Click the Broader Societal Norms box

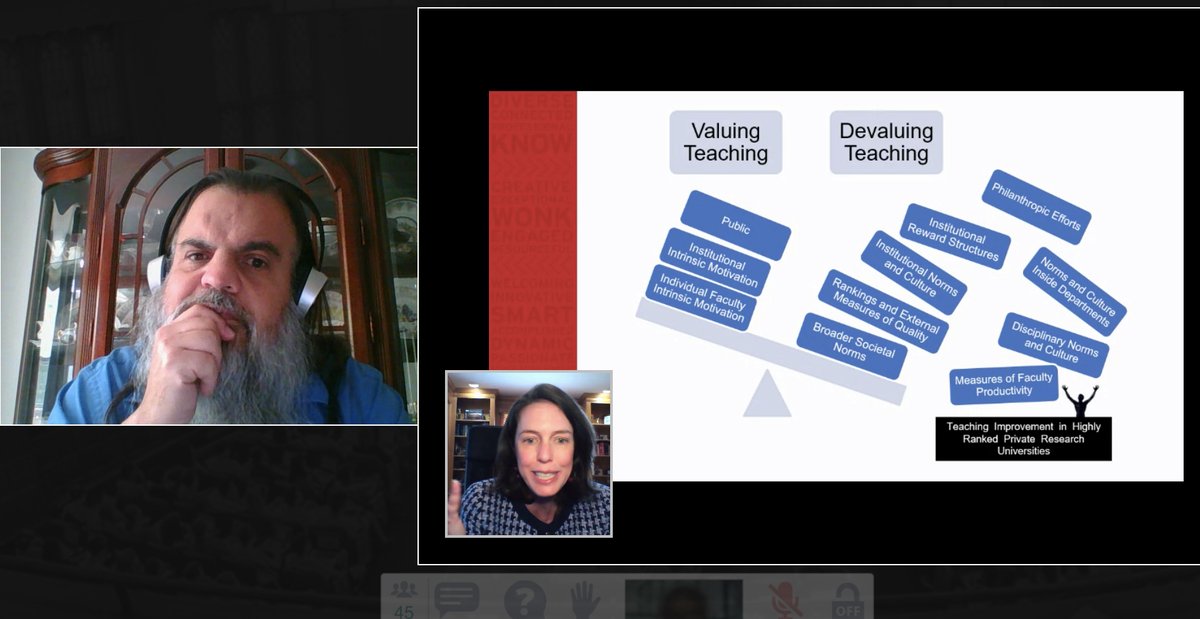click(x=852, y=346)
